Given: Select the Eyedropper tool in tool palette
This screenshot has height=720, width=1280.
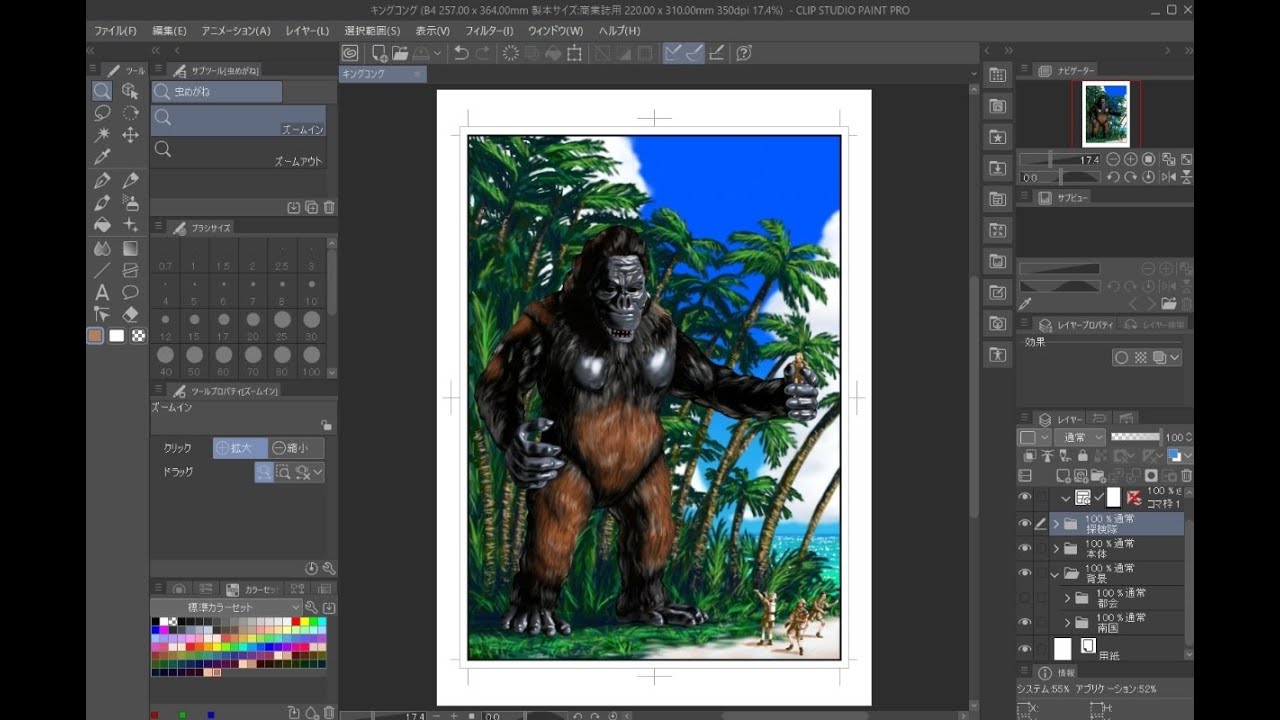Looking at the screenshot, I should pos(102,157).
